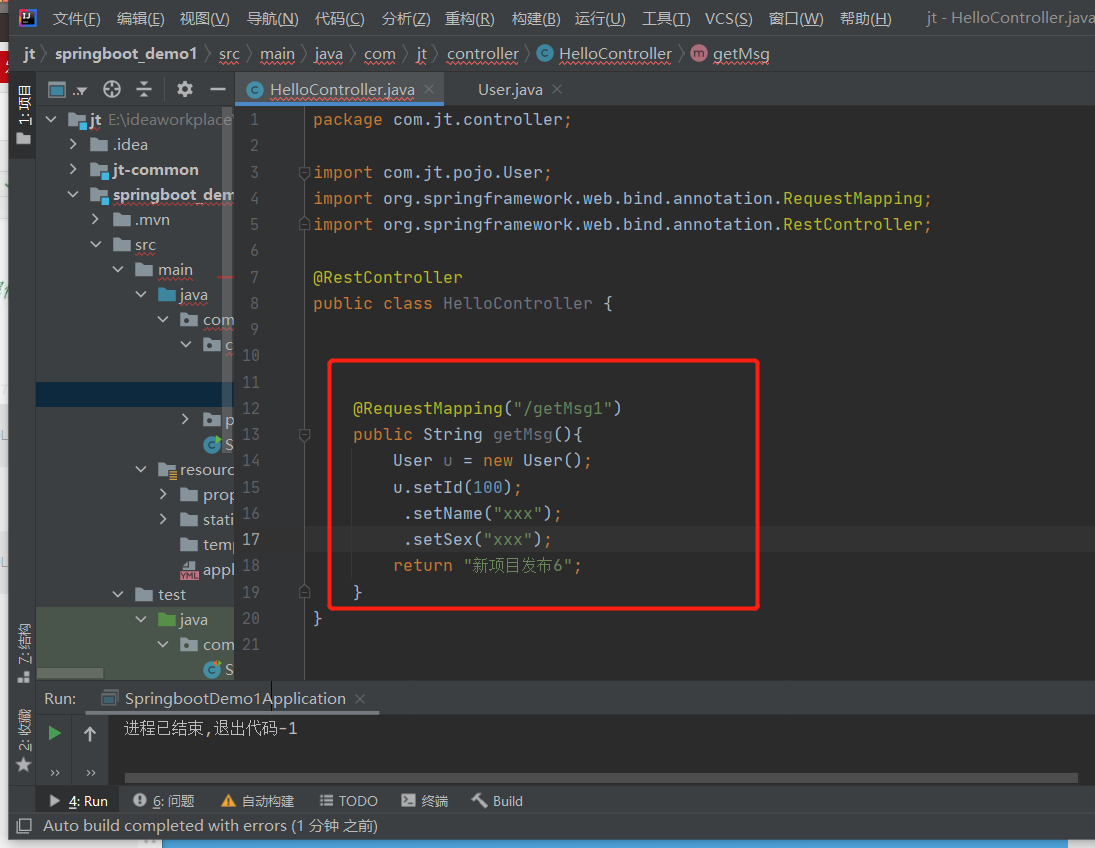Open the VCS(S) menu

pyautogui.click(x=728, y=19)
